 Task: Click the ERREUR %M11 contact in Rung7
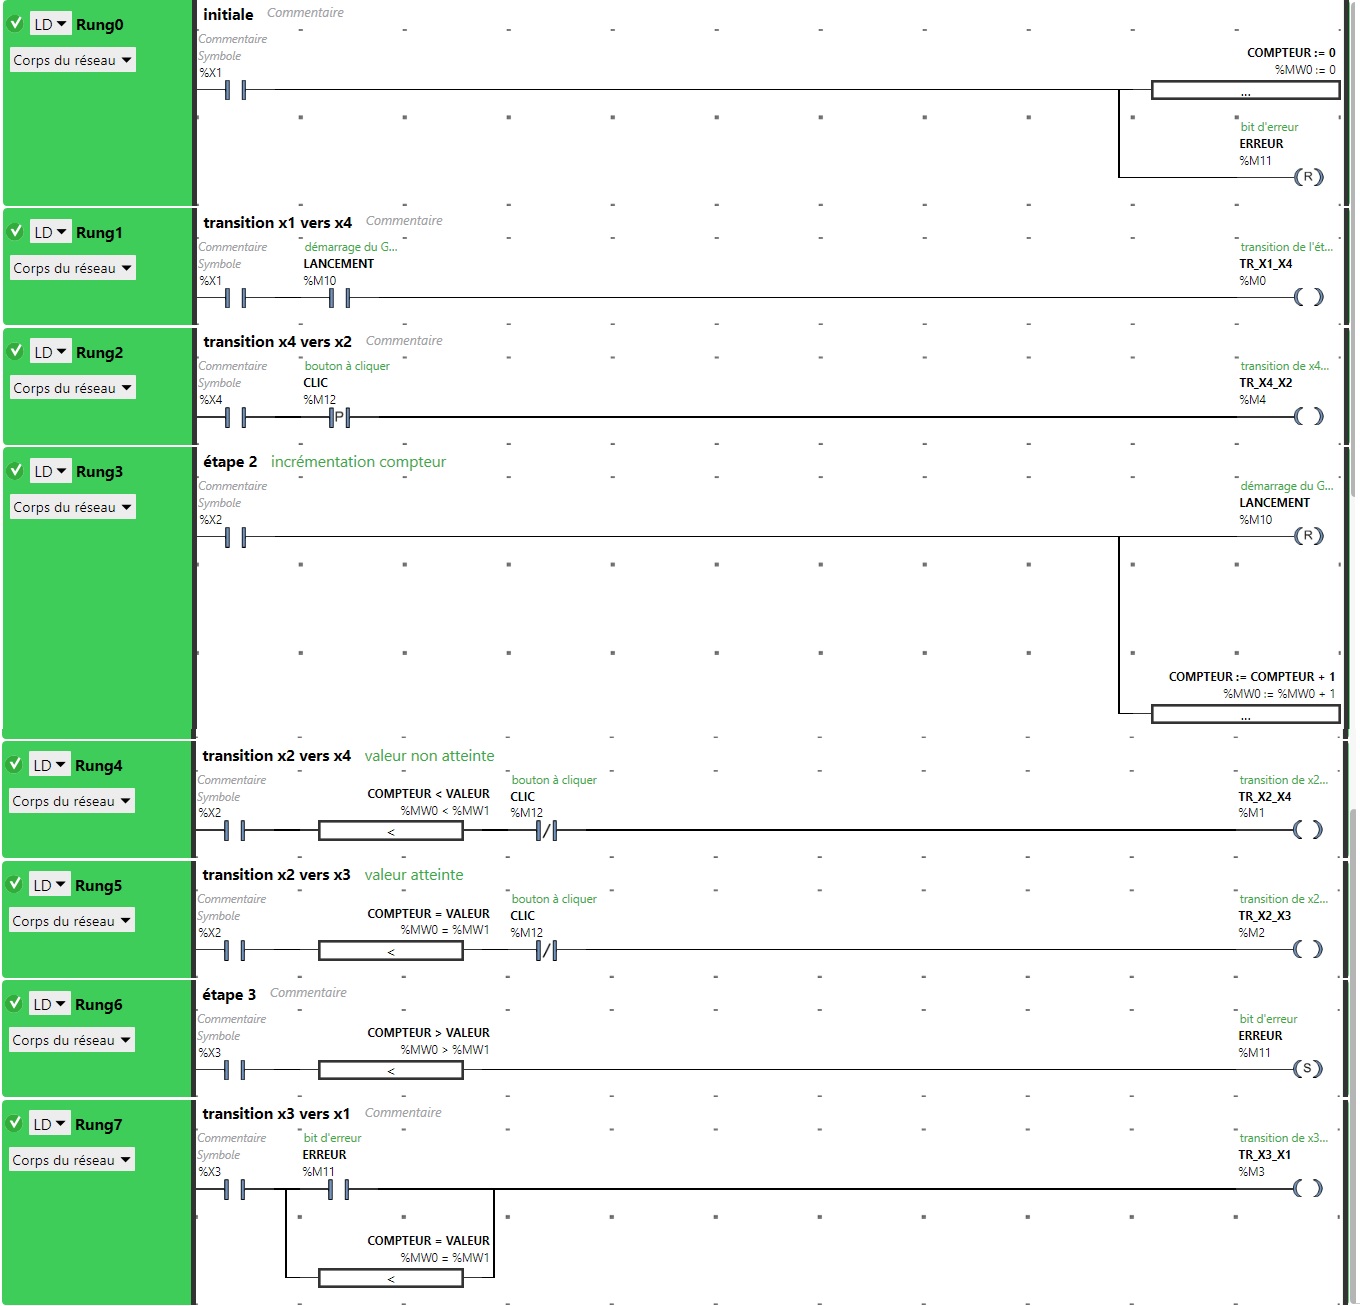point(338,1189)
